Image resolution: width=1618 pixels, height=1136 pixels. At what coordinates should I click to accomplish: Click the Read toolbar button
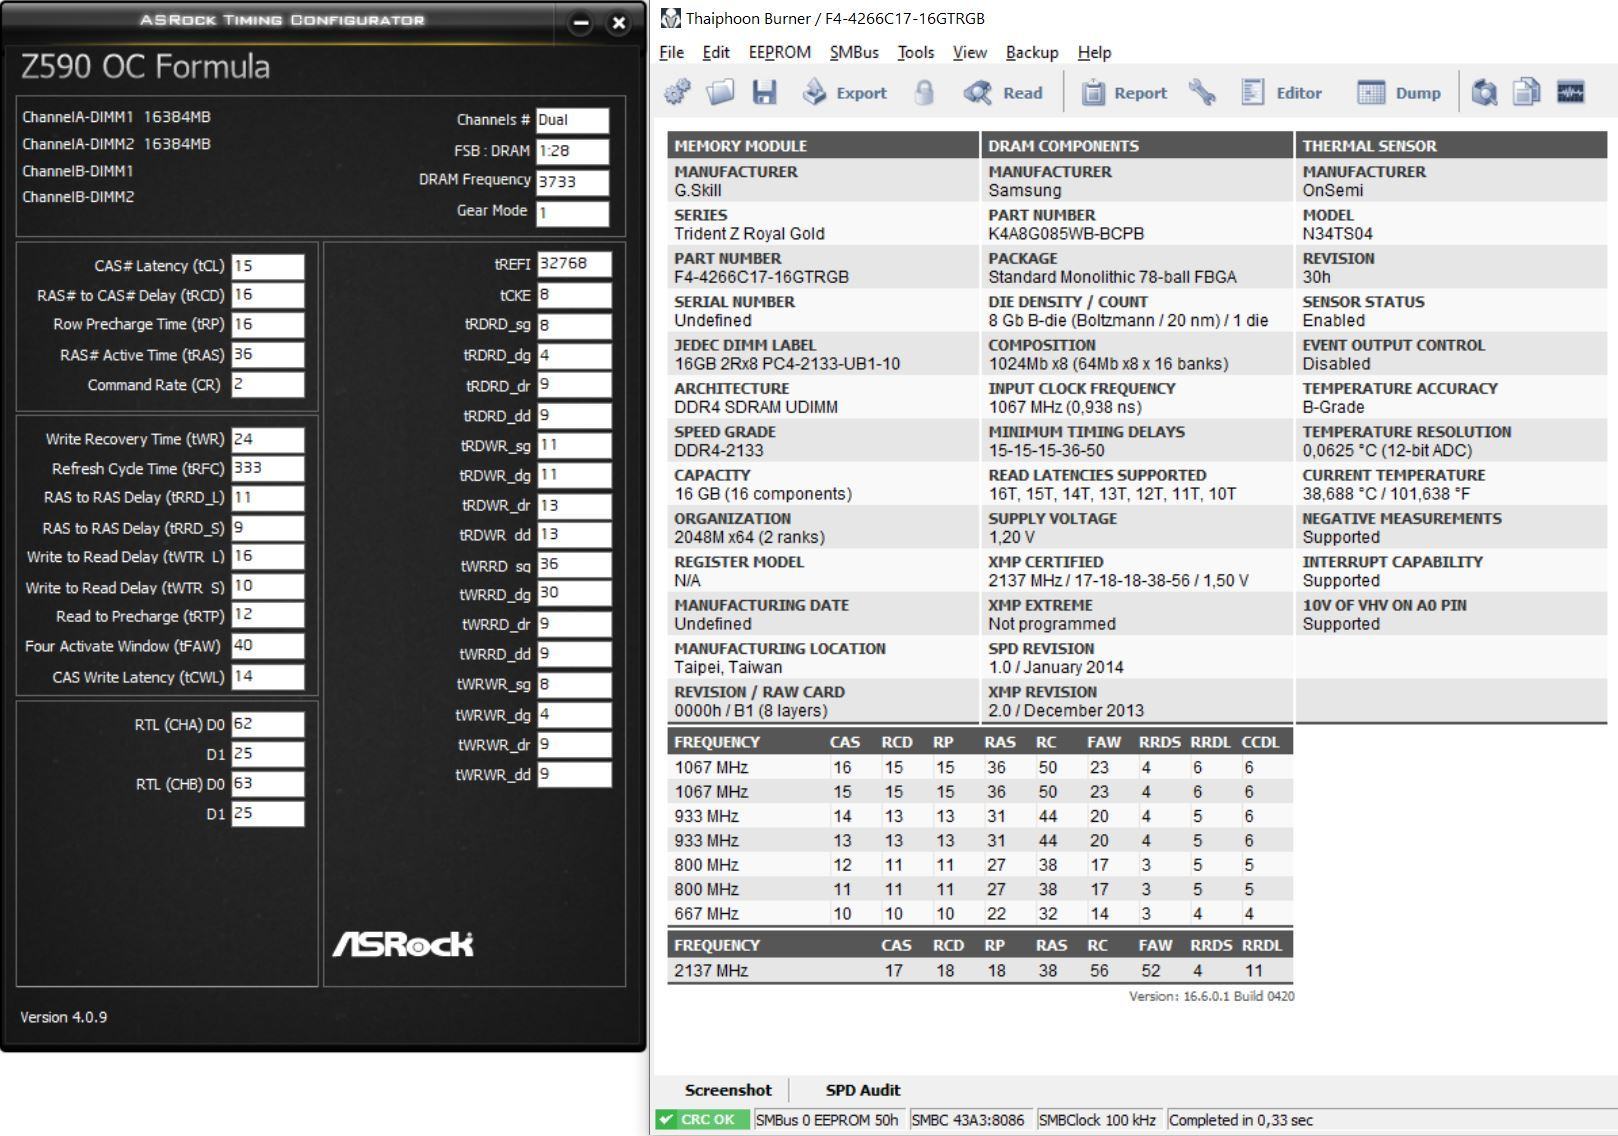[1003, 93]
